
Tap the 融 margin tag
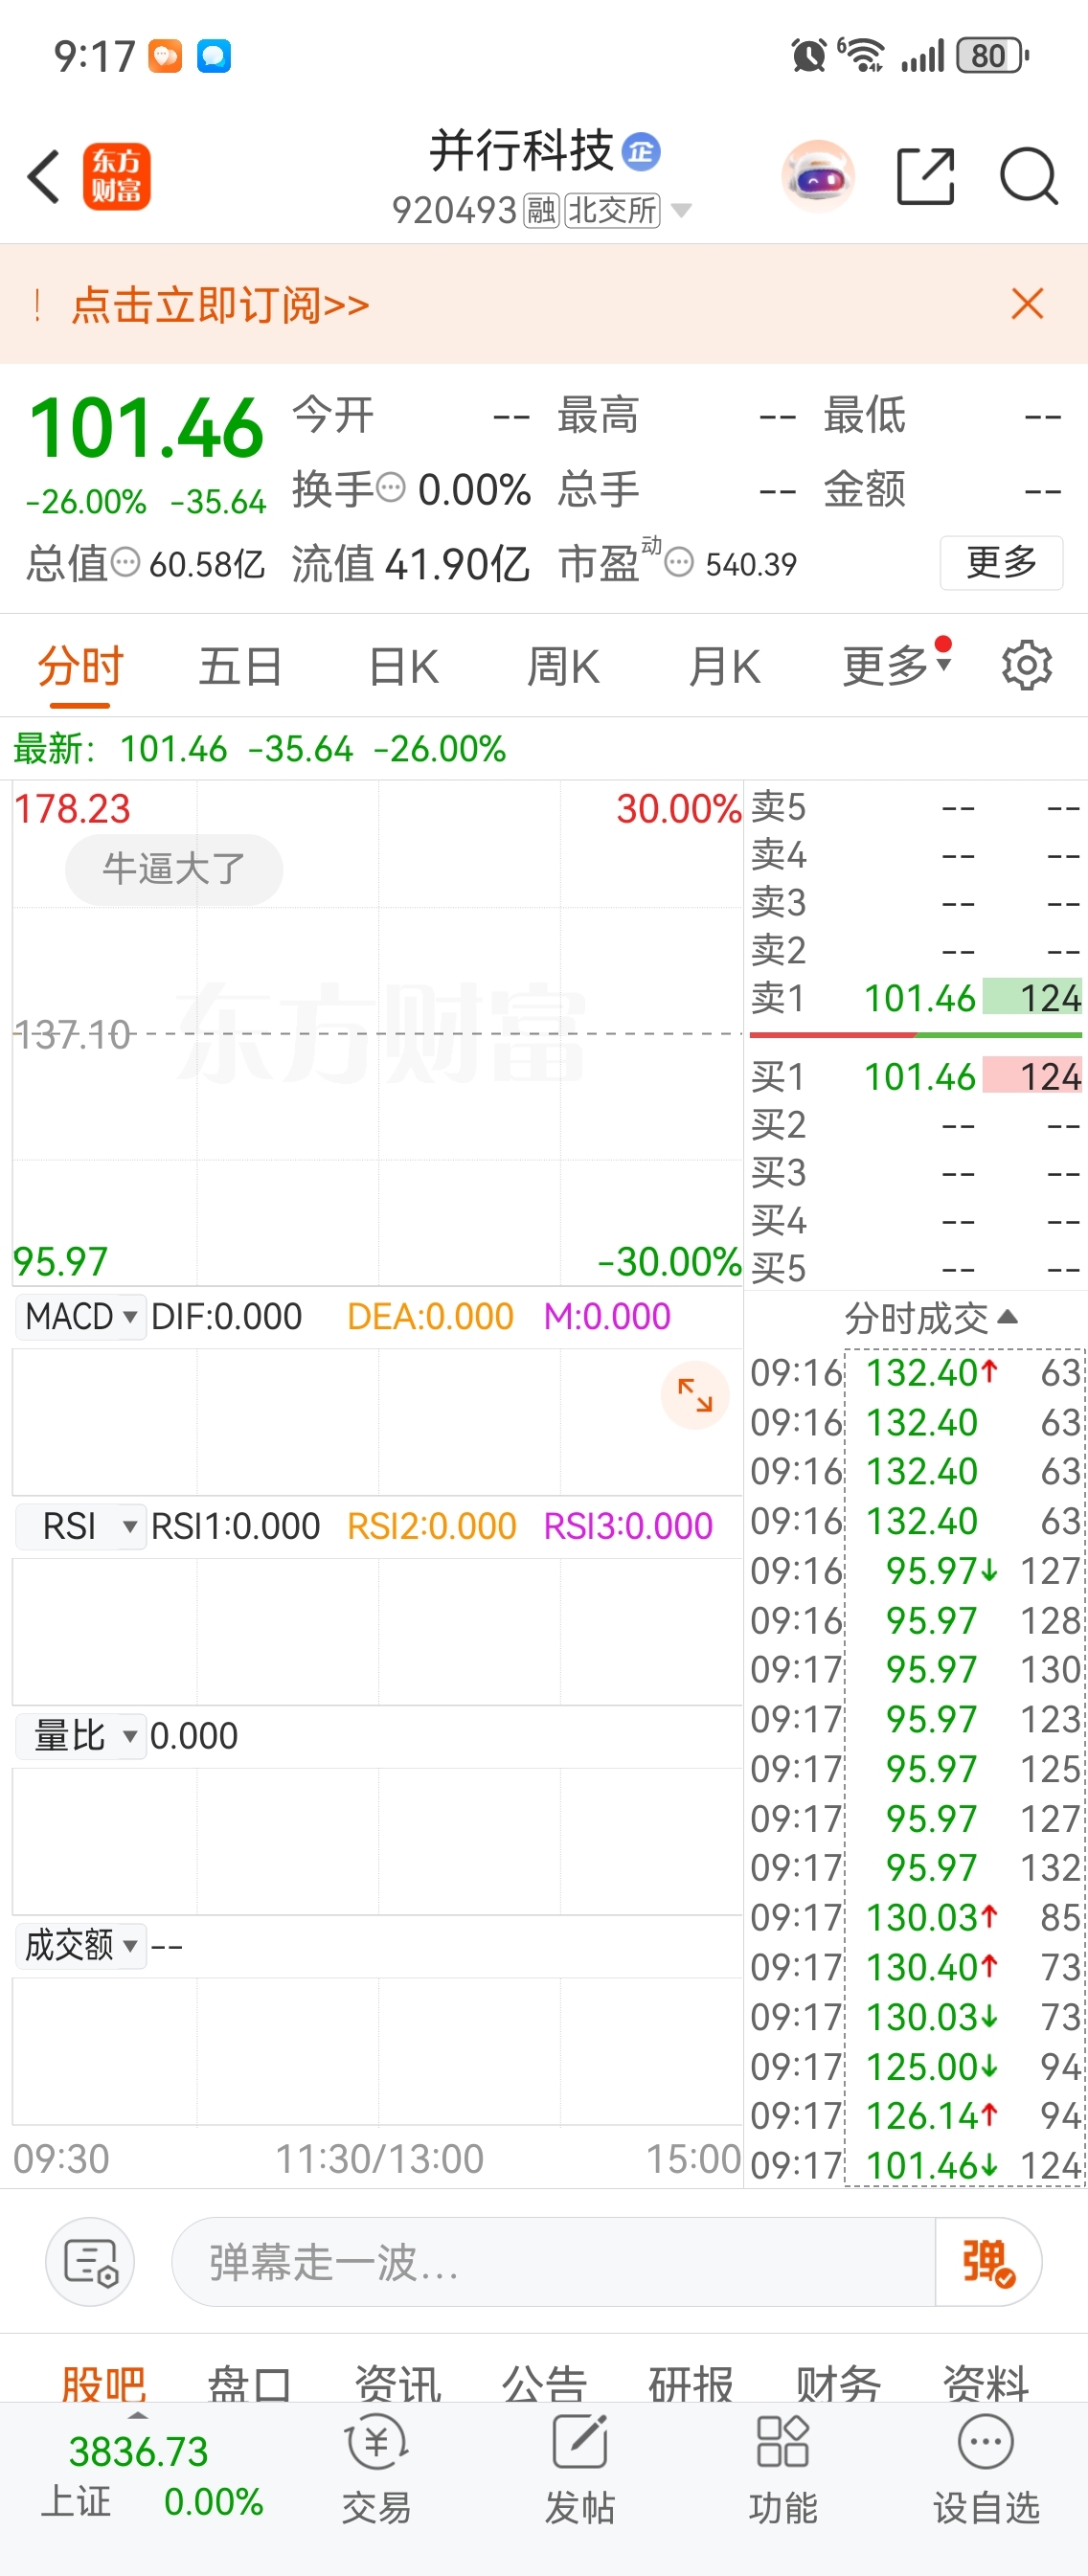click(x=542, y=210)
